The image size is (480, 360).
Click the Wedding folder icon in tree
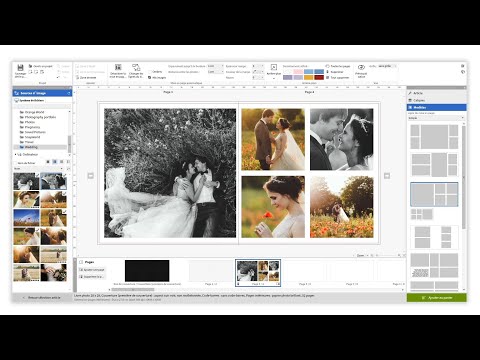tap(22, 147)
